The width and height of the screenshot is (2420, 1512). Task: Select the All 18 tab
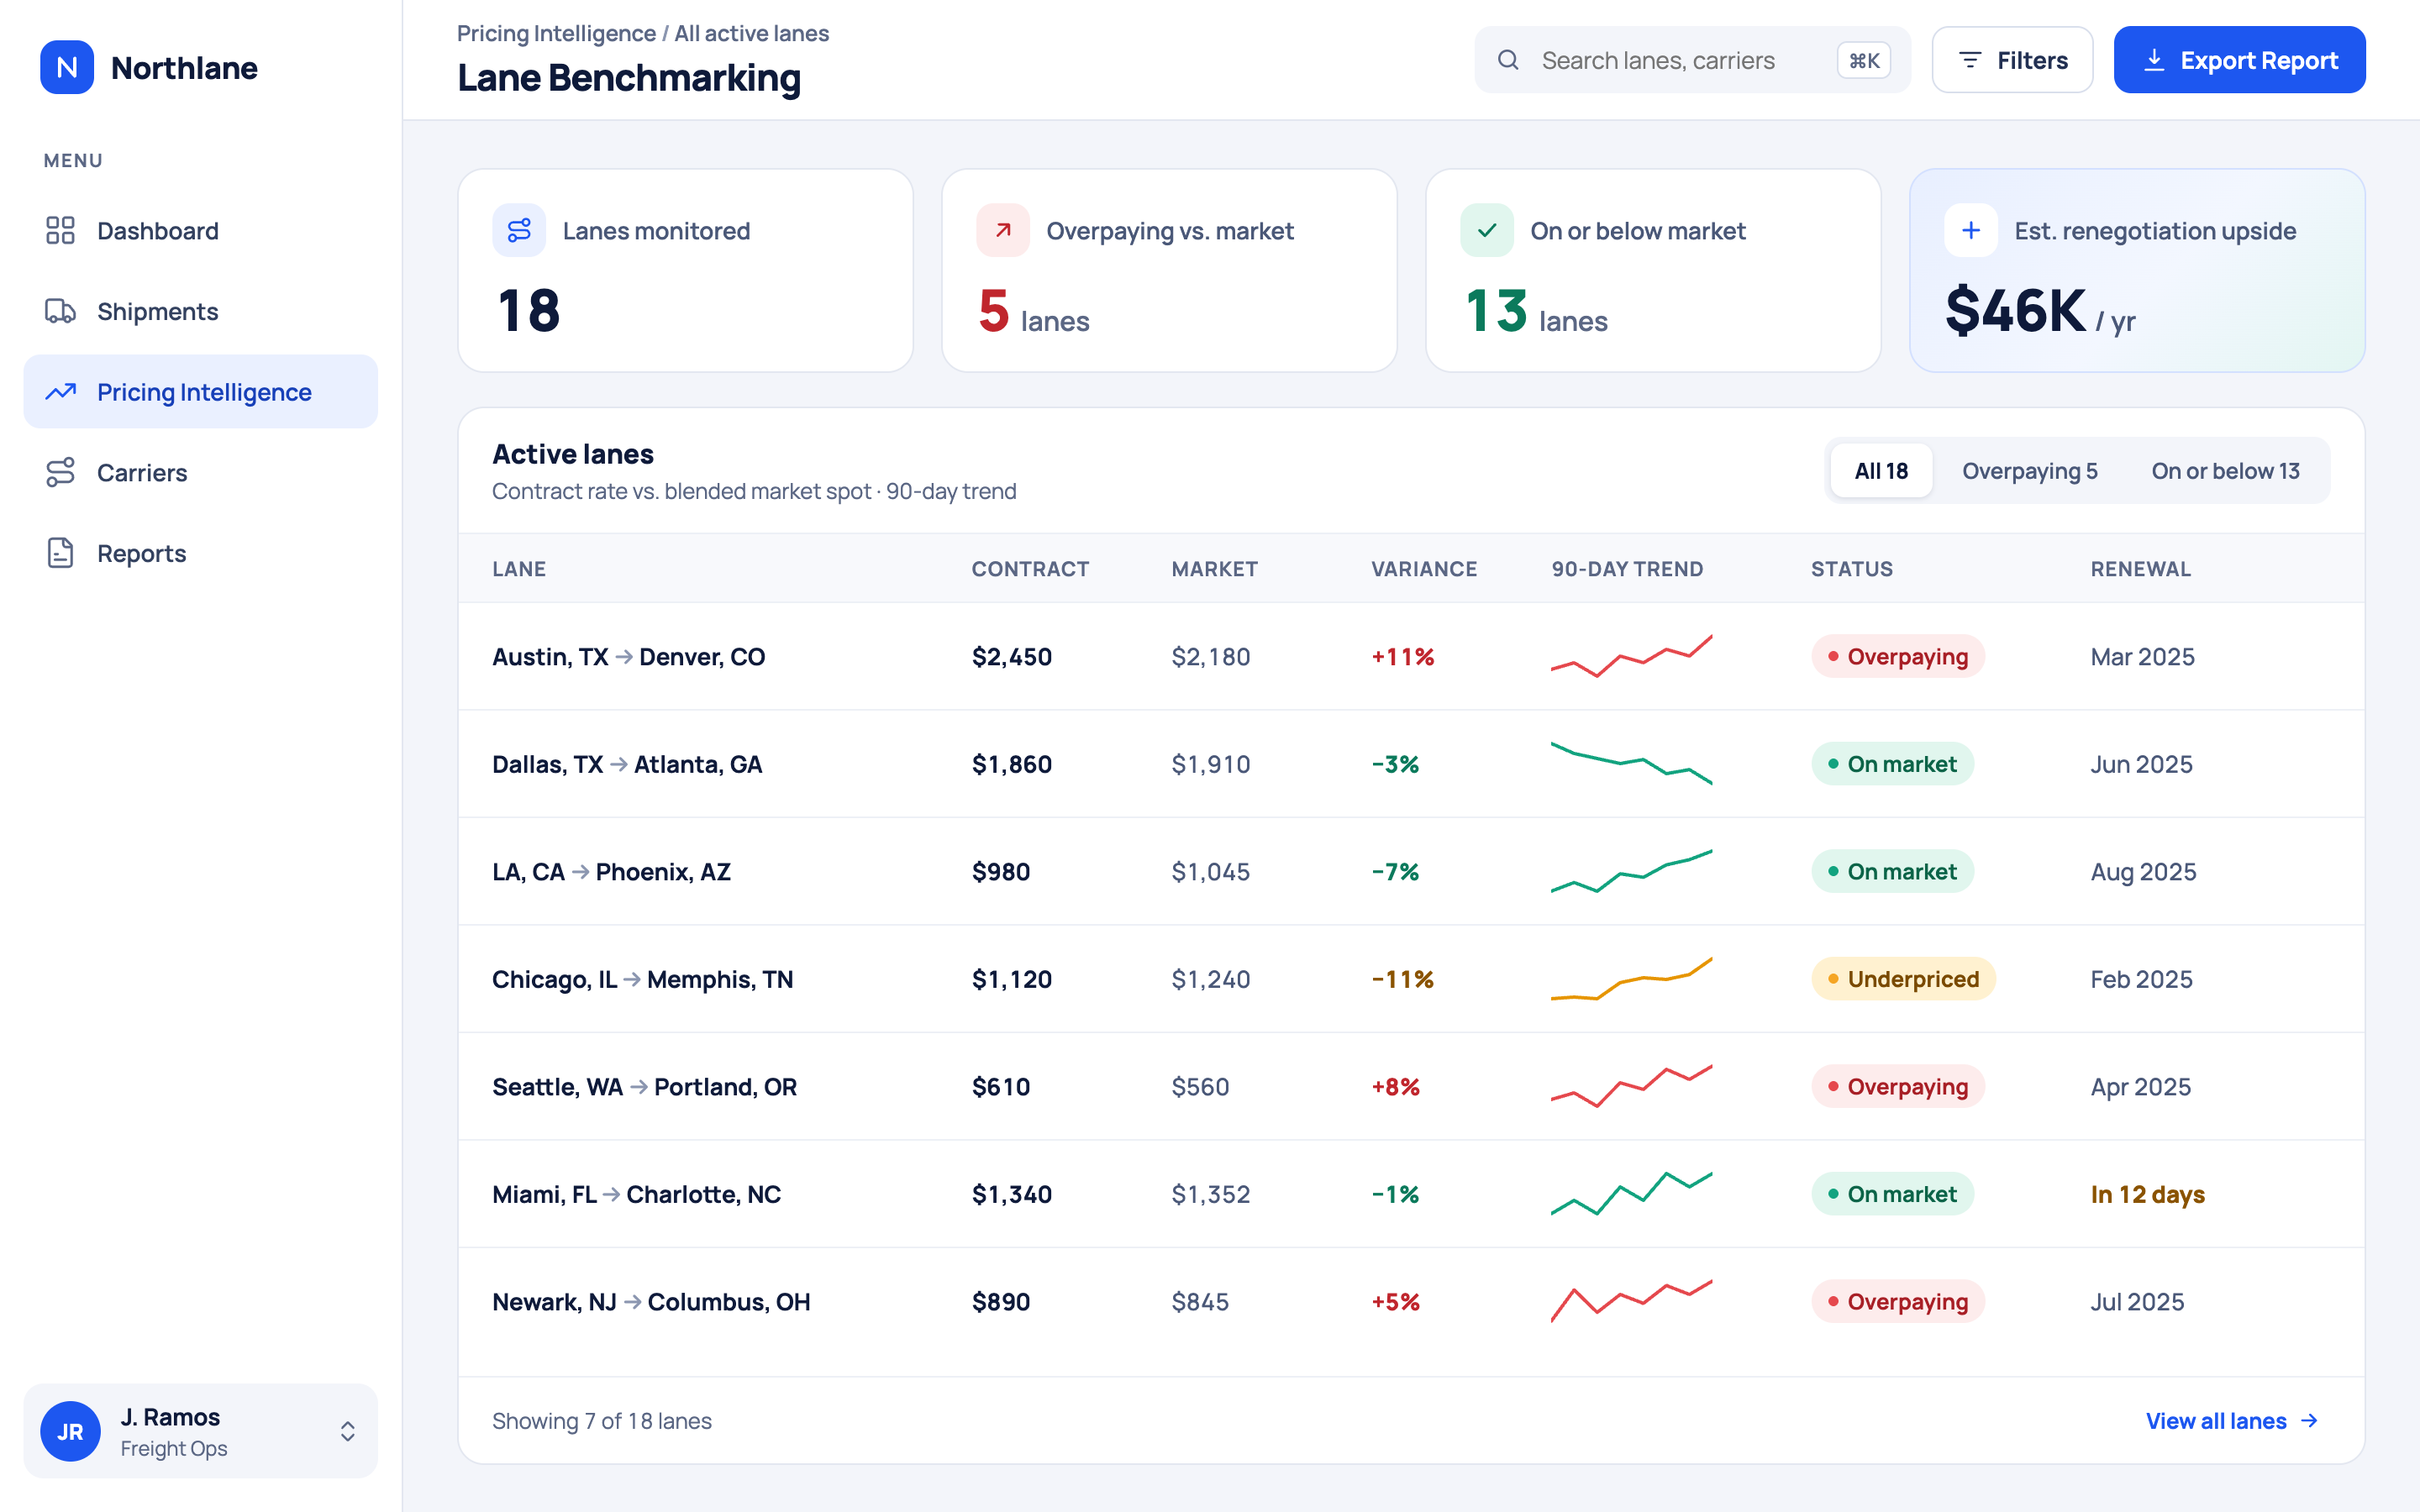(1881, 470)
